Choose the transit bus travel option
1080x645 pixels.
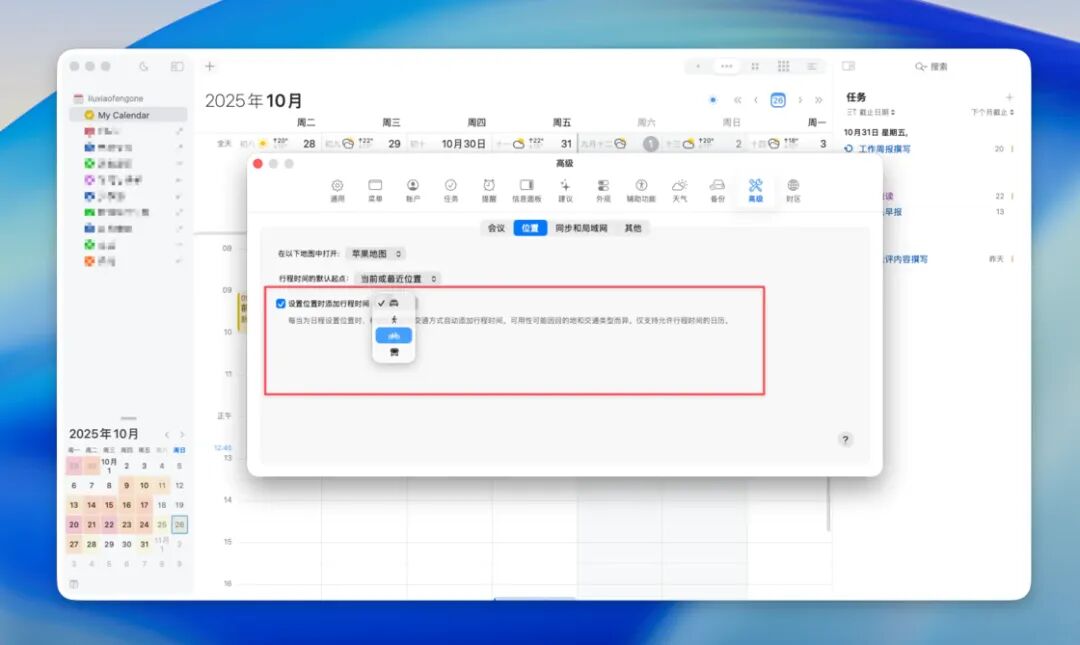click(393, 352)
